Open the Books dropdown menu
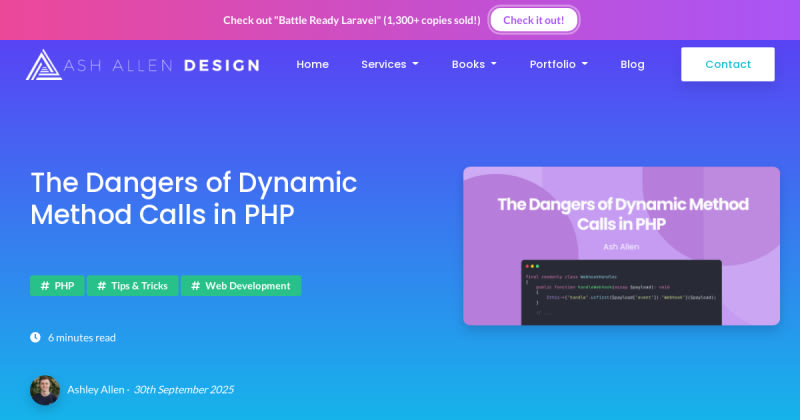The image size is (800, 420). point(474,64)
